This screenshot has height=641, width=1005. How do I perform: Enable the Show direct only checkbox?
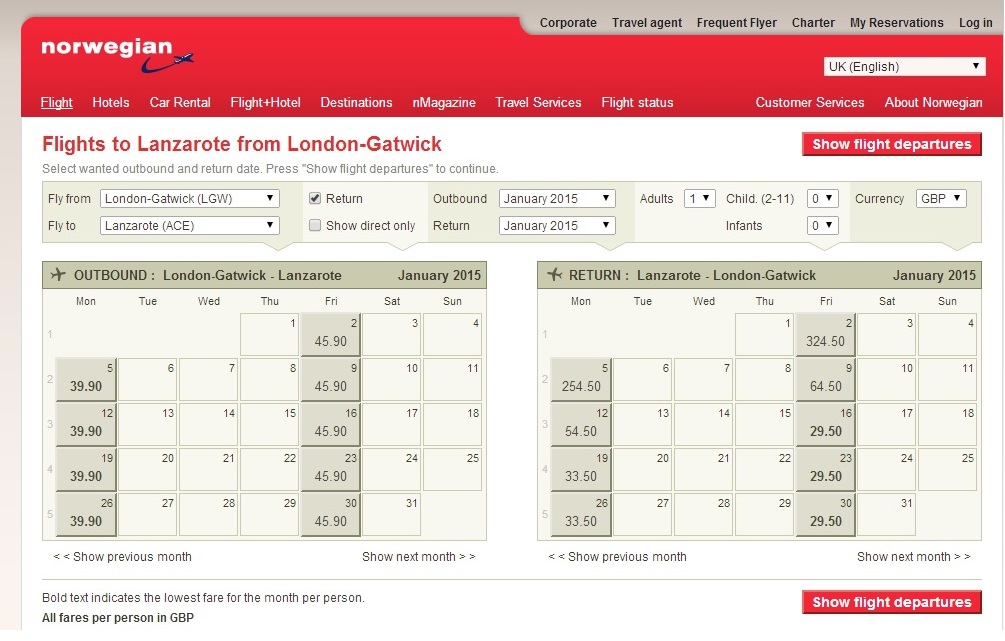(x=315, y=225)
